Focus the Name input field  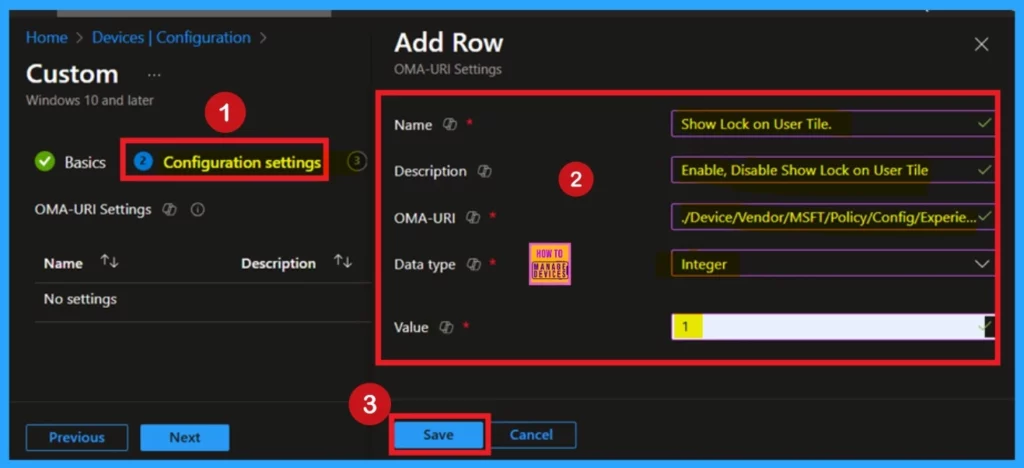pos(833,124)
